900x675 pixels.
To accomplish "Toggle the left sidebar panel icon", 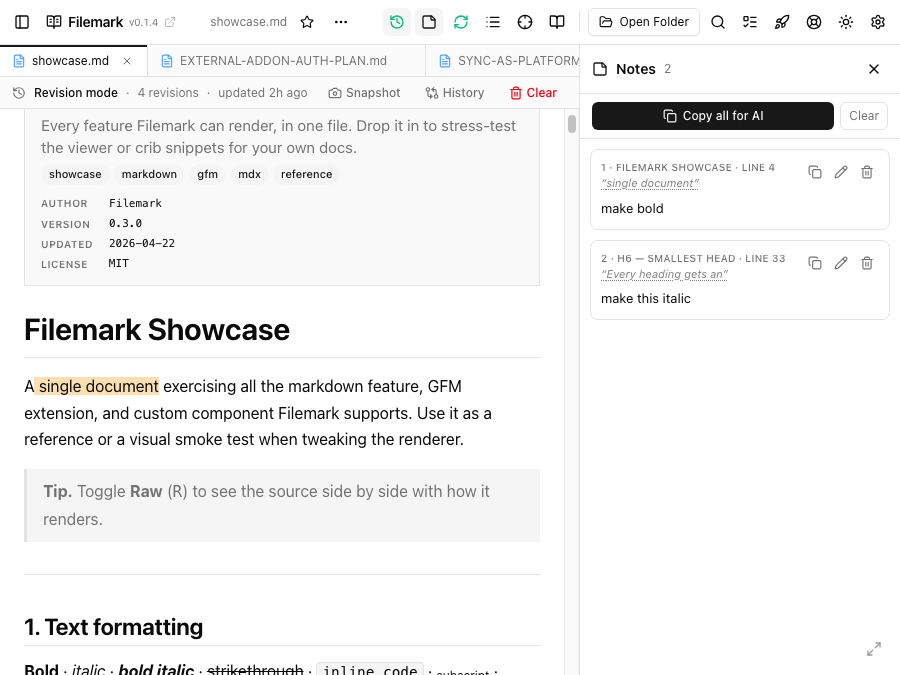I will [22, 22].
